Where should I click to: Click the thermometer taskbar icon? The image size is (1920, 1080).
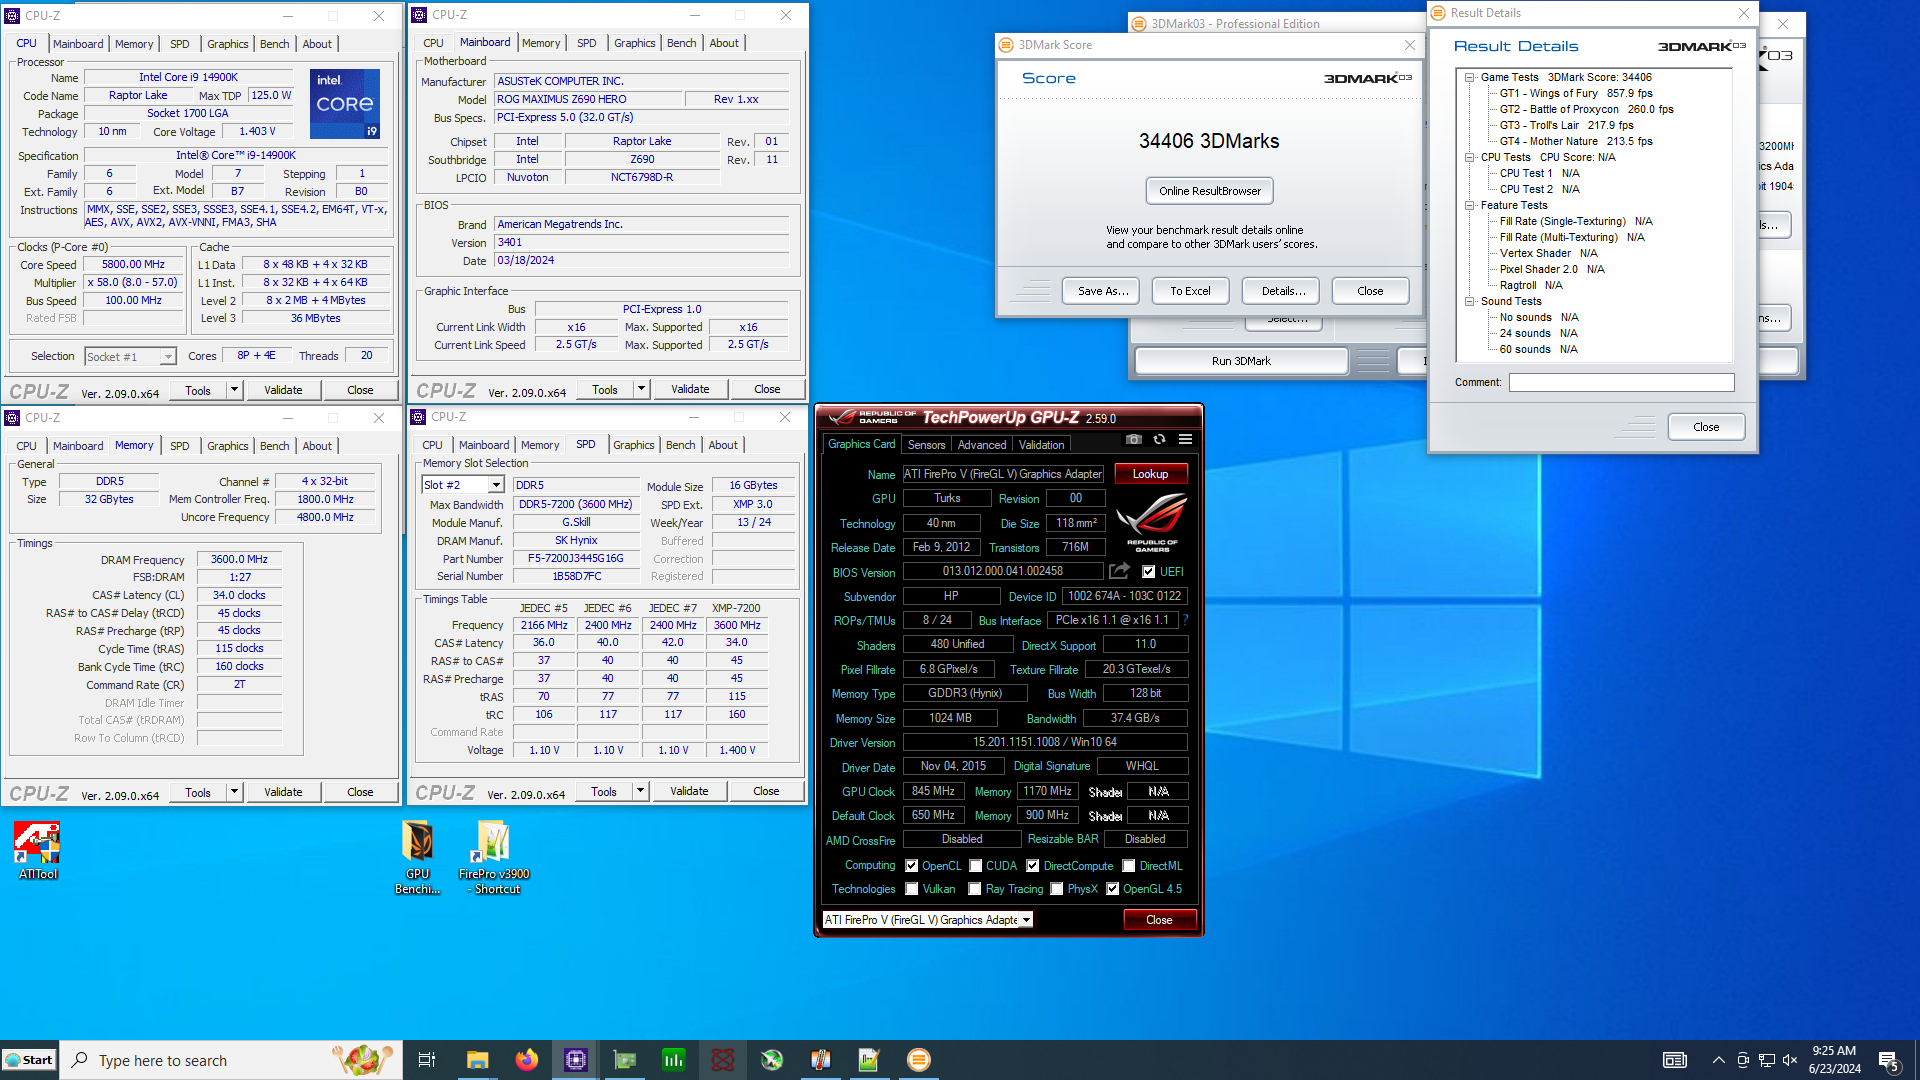[x=820, y=1060]
